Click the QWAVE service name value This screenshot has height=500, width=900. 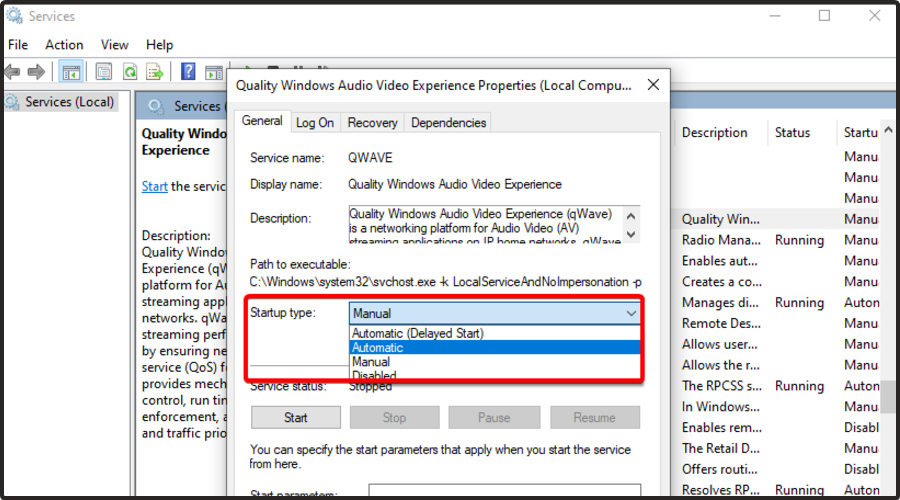pyautogui.click(x=370, y=158)
